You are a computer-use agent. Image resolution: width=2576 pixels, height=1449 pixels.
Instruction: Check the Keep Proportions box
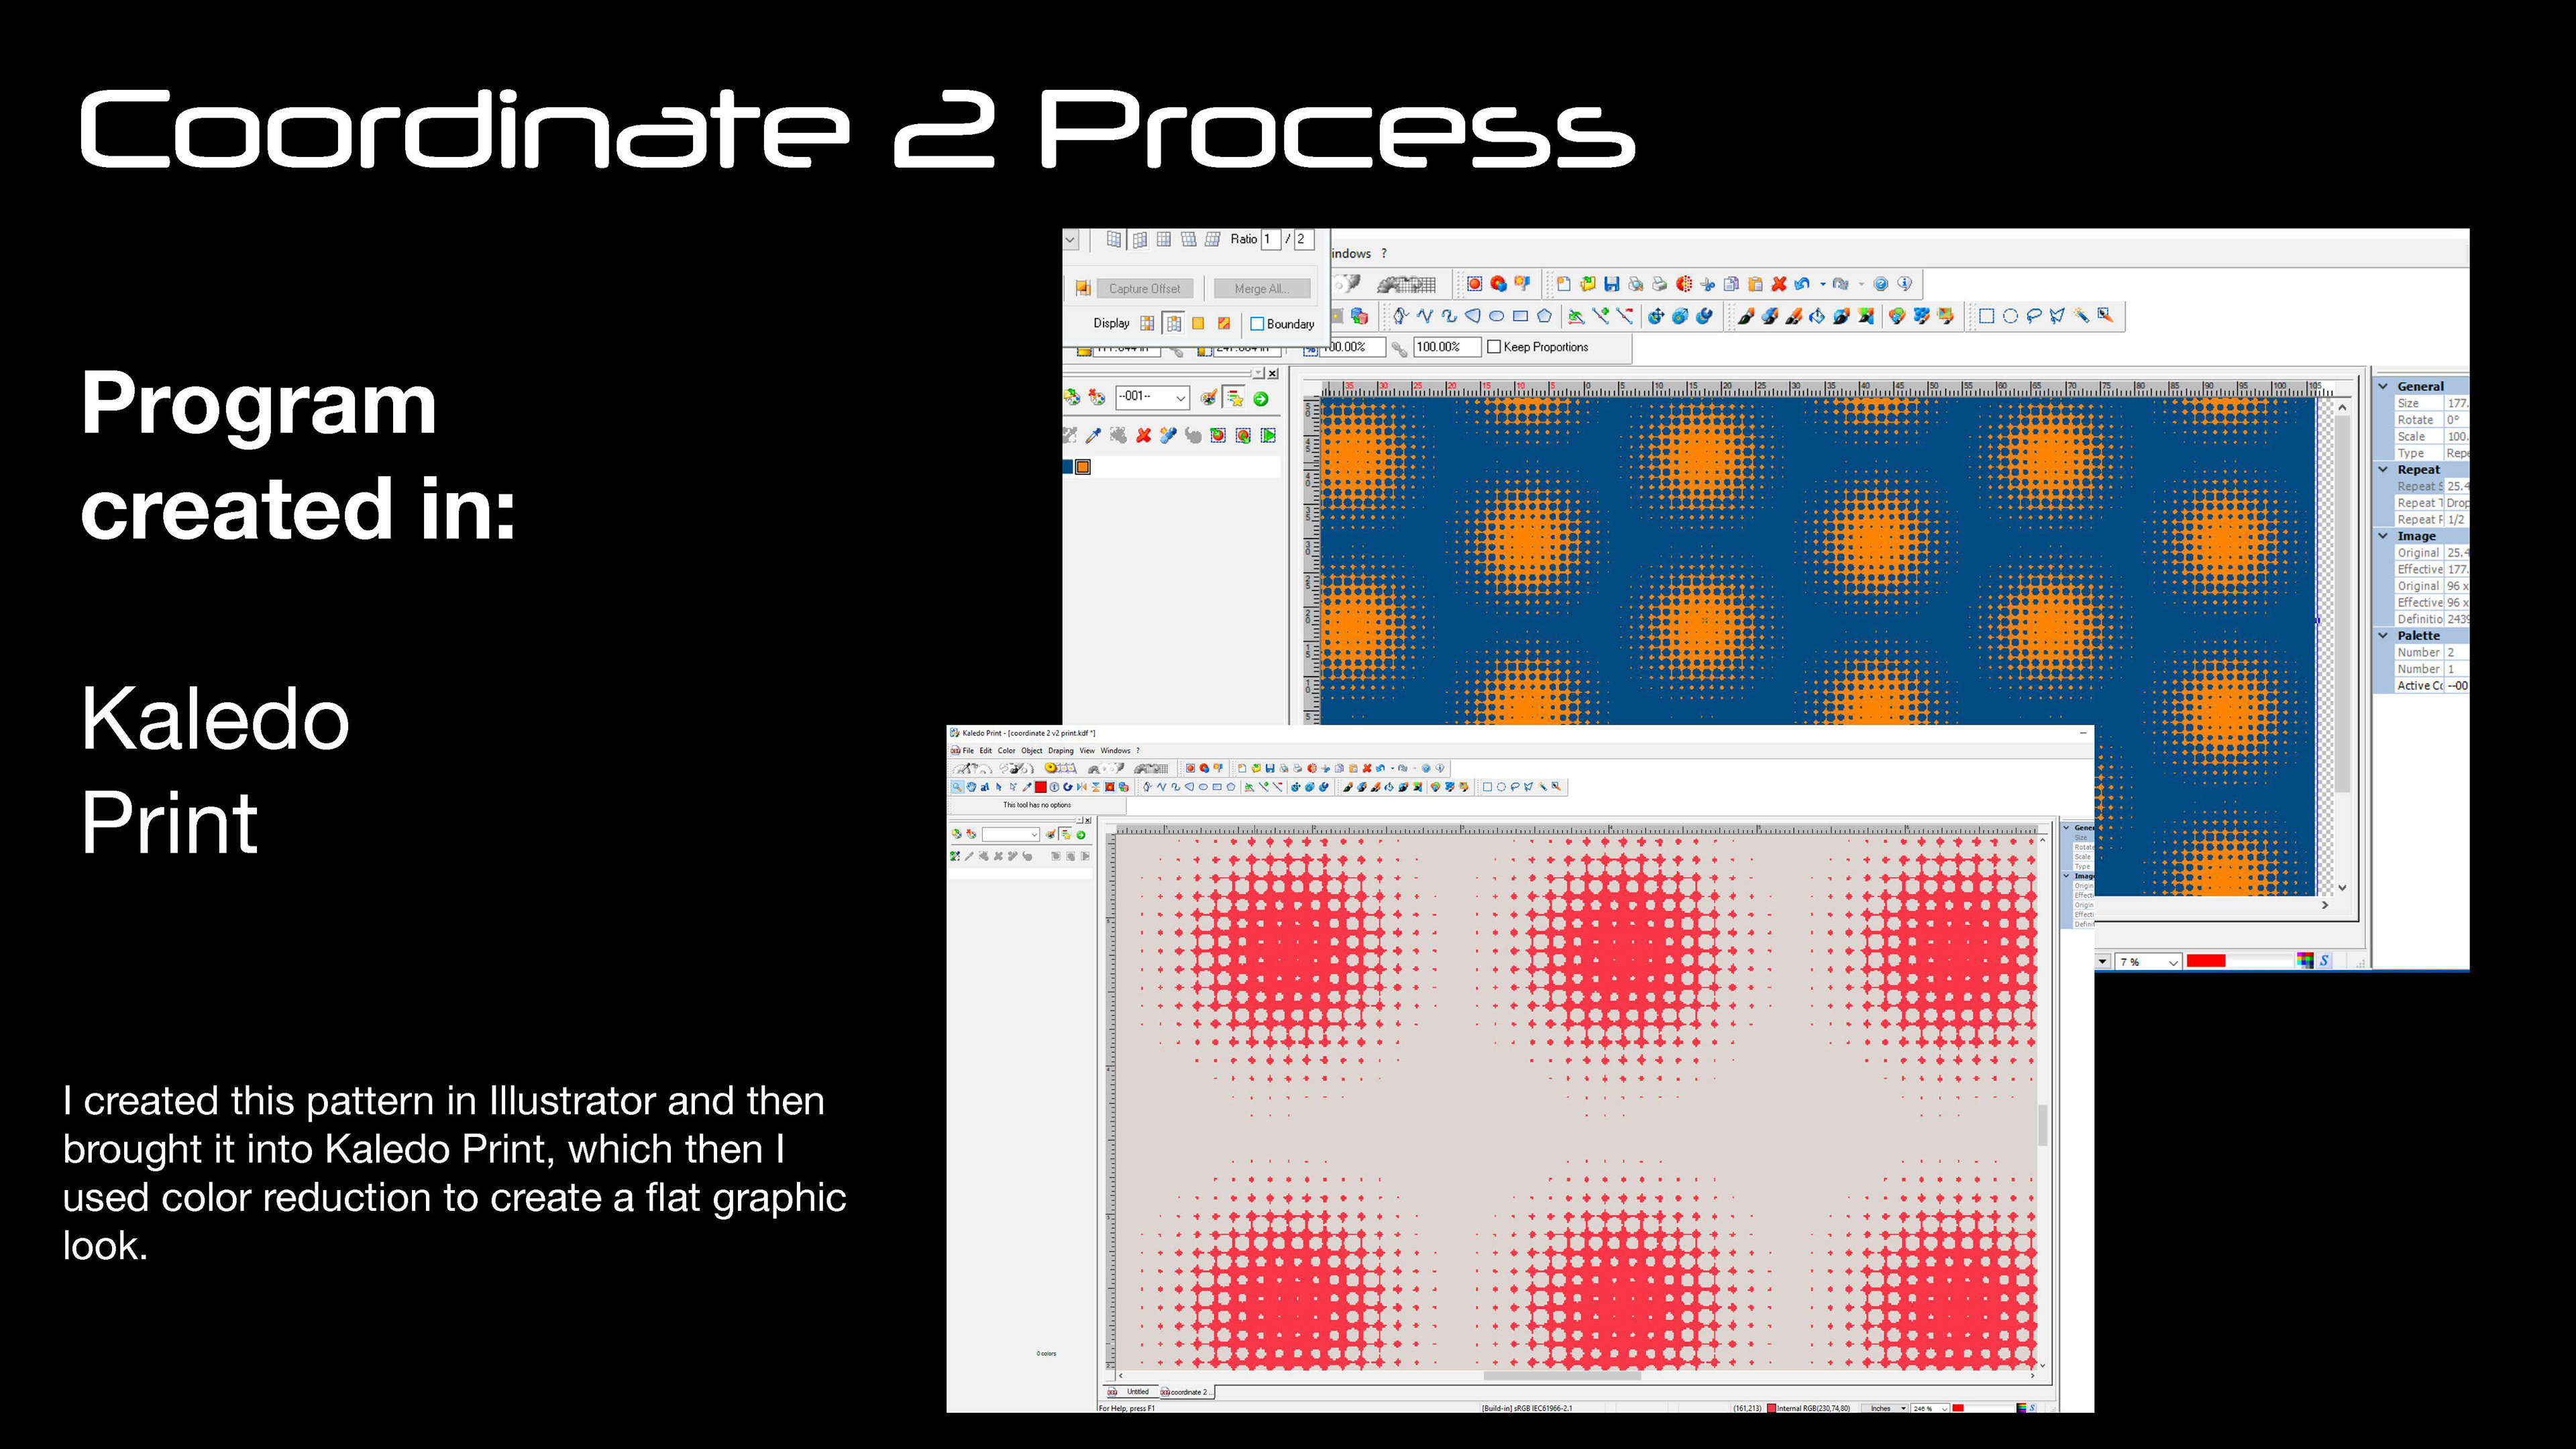point(1494,347)
